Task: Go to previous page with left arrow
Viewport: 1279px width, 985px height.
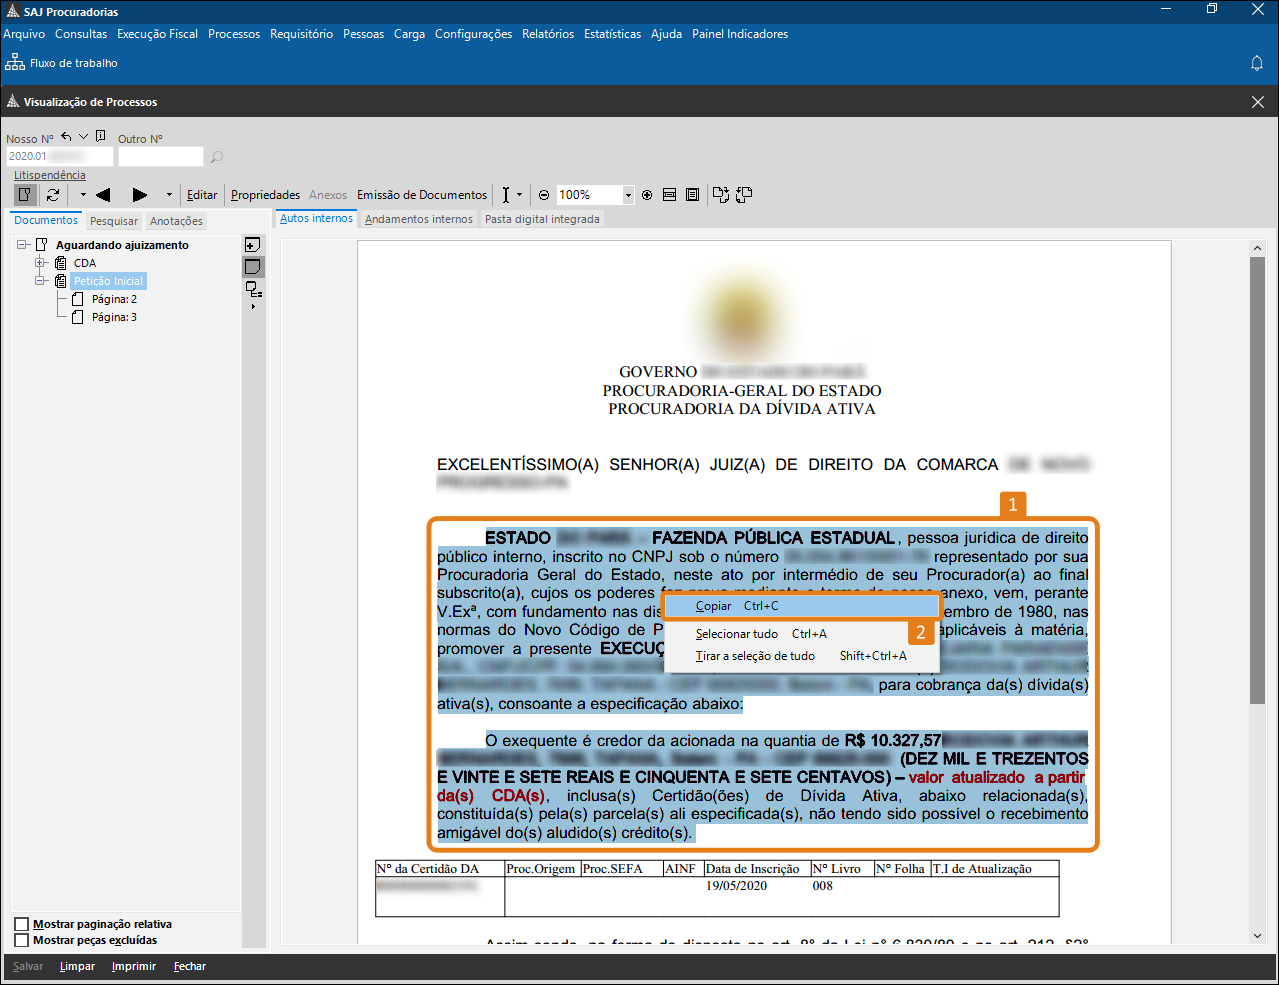Action: coord(102,195)
